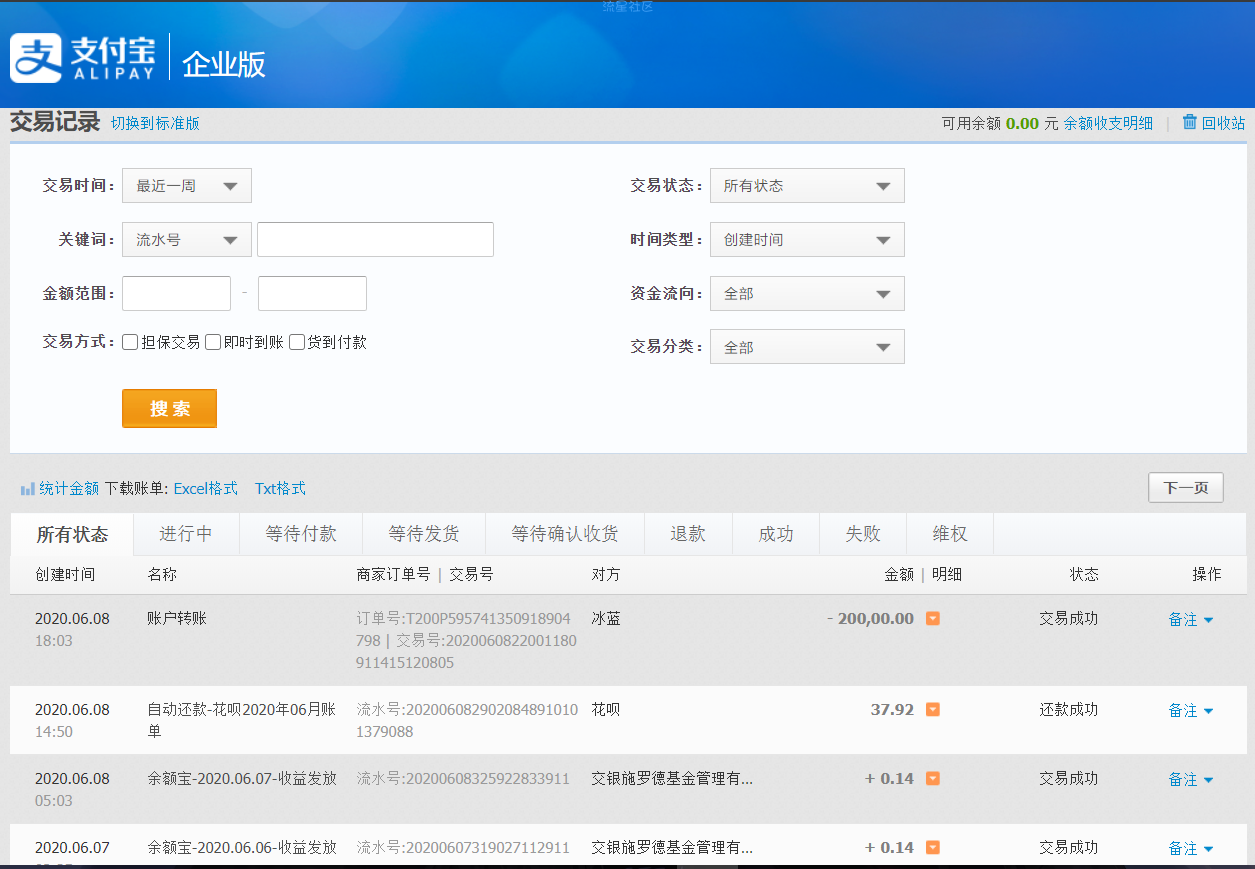This screenshot has width=1255, height=869.
Task: Open the 交易分类 dropdown
Action: pos(807,347)
